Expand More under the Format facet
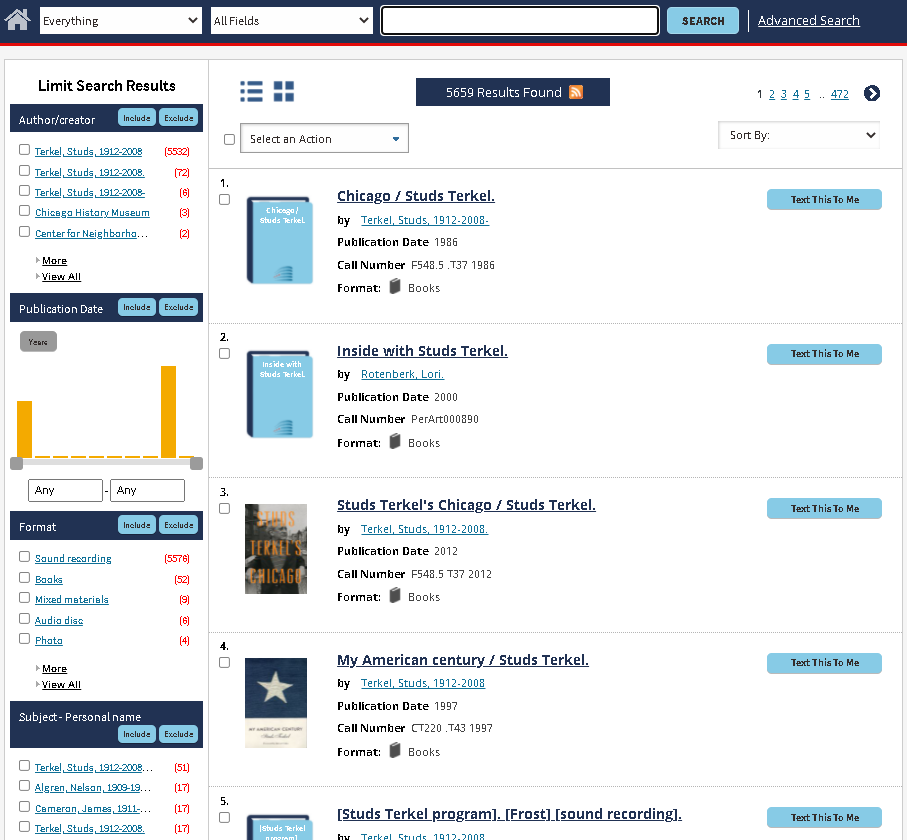The image size is (907, 840). (x=53, y=668)
